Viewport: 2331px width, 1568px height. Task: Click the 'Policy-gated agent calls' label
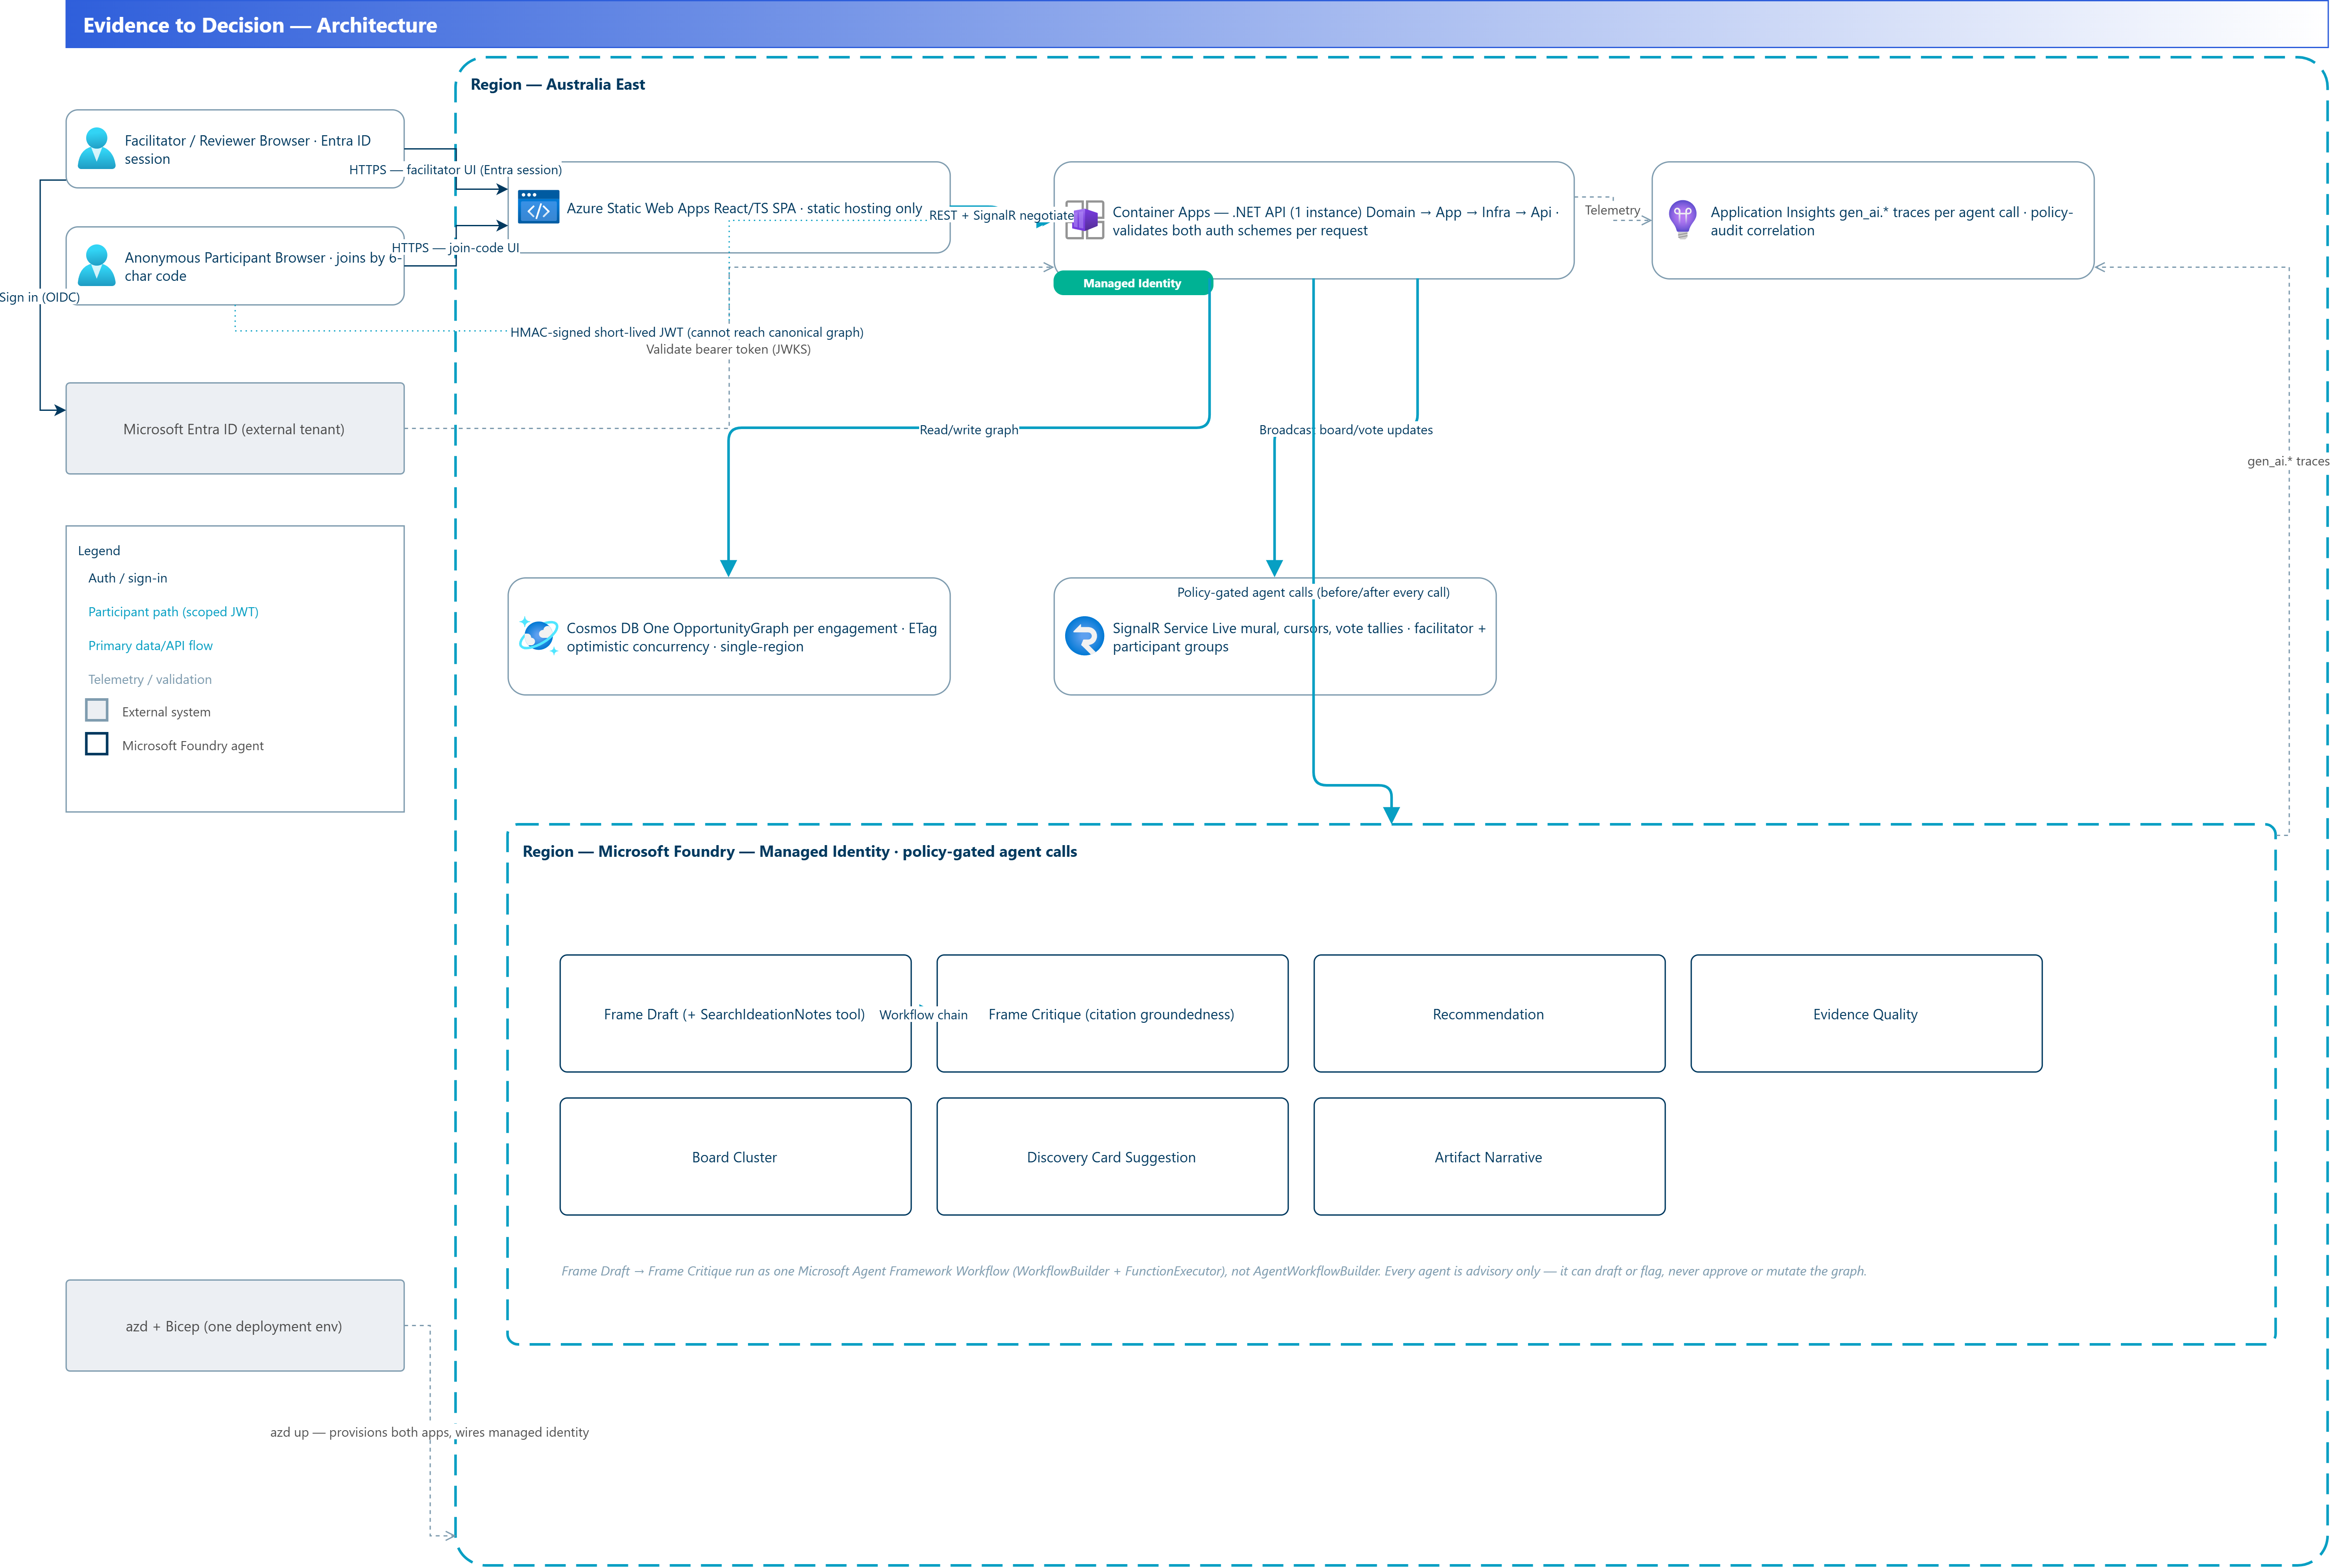tap(1313, 592)
